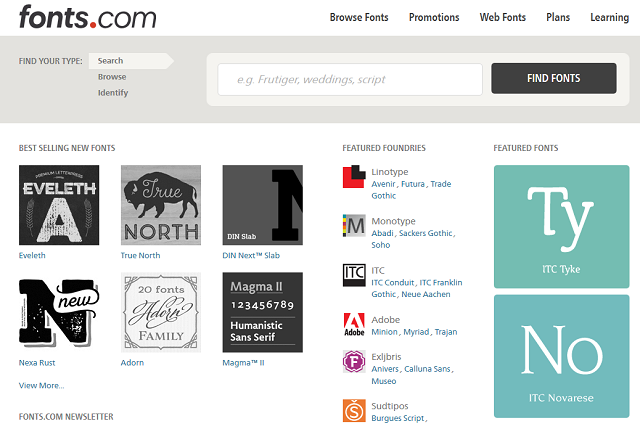Viewport: 640px width, 424px height.
Task: Click the Adorn text link
Action: coord(132,363)
